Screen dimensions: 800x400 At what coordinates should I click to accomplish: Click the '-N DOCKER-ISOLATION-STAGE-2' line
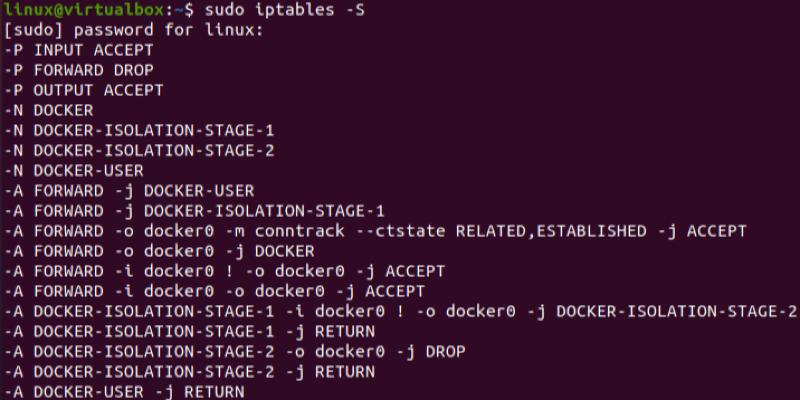[x=139, y=150]
